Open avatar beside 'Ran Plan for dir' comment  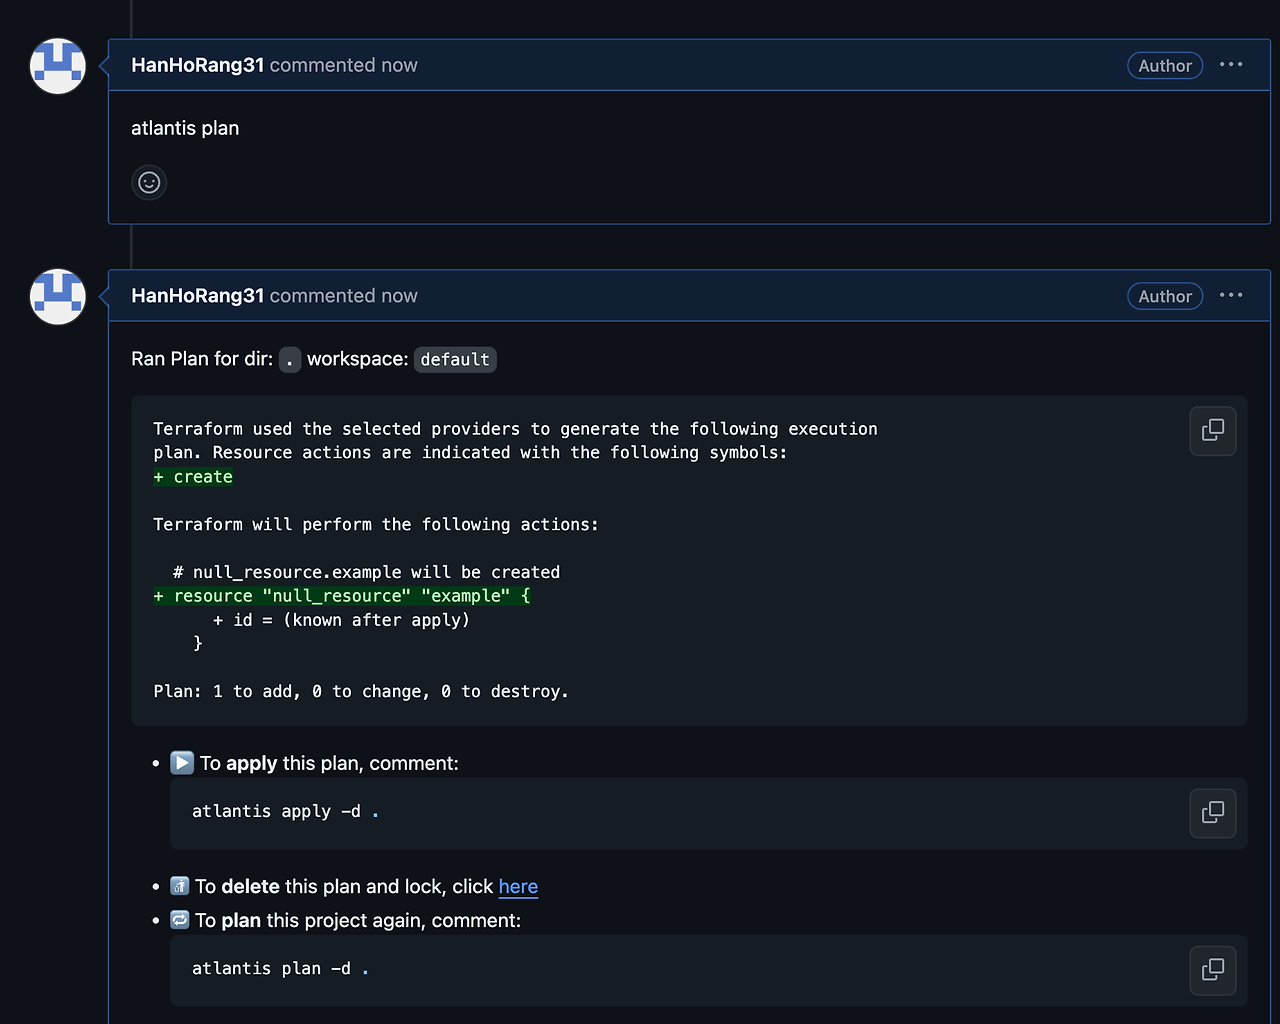(x=58, y=297)
